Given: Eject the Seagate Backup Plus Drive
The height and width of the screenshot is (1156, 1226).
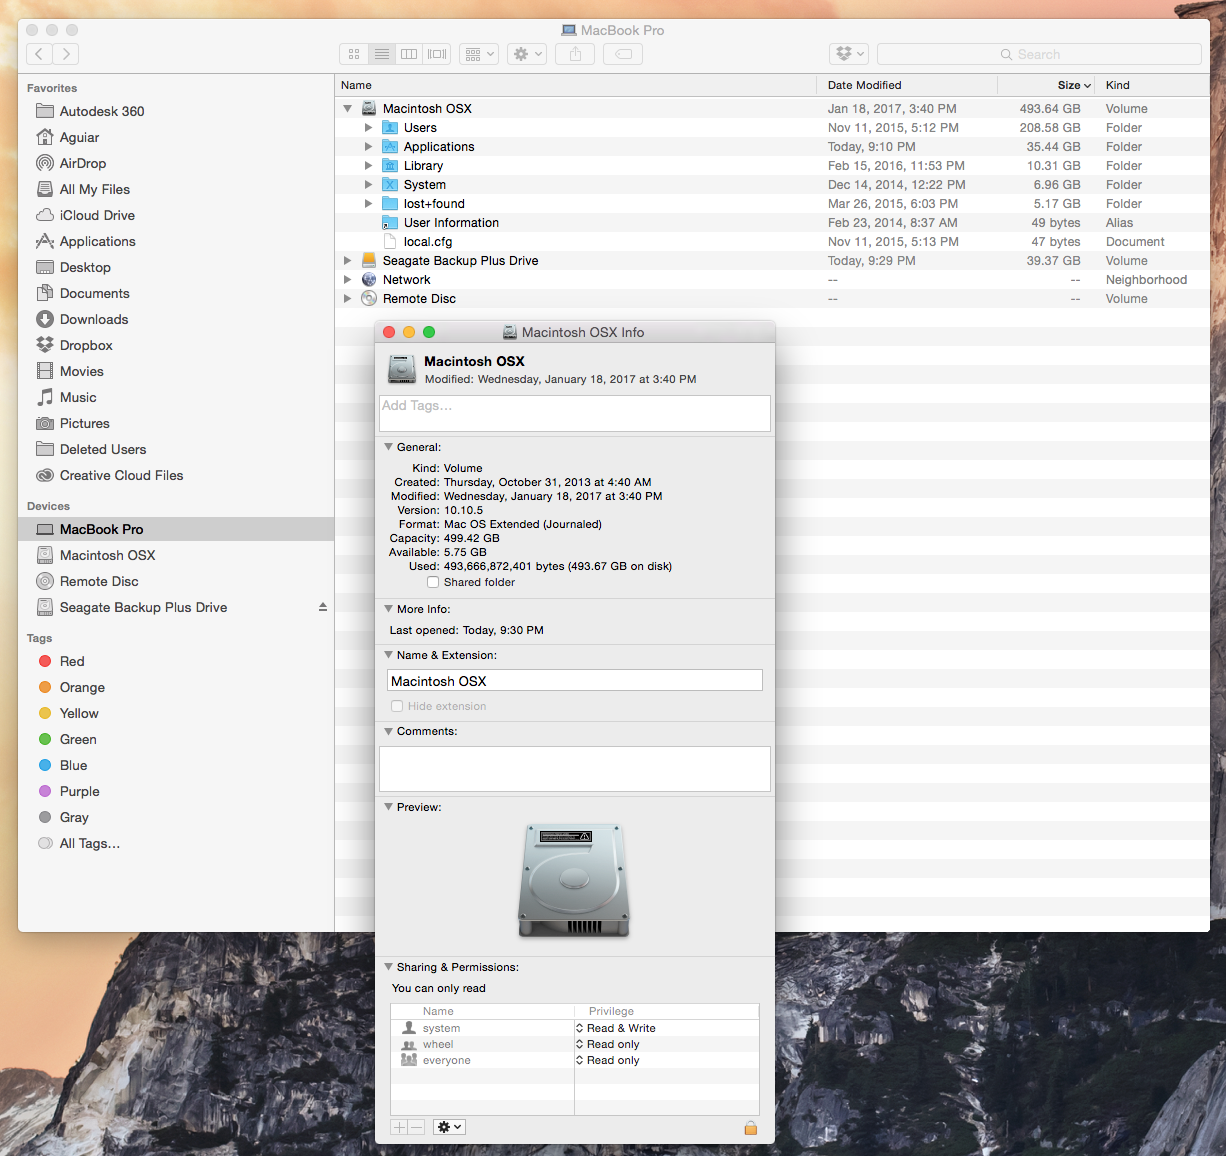Looking at the screenshot, I should (x=323, y=607).
